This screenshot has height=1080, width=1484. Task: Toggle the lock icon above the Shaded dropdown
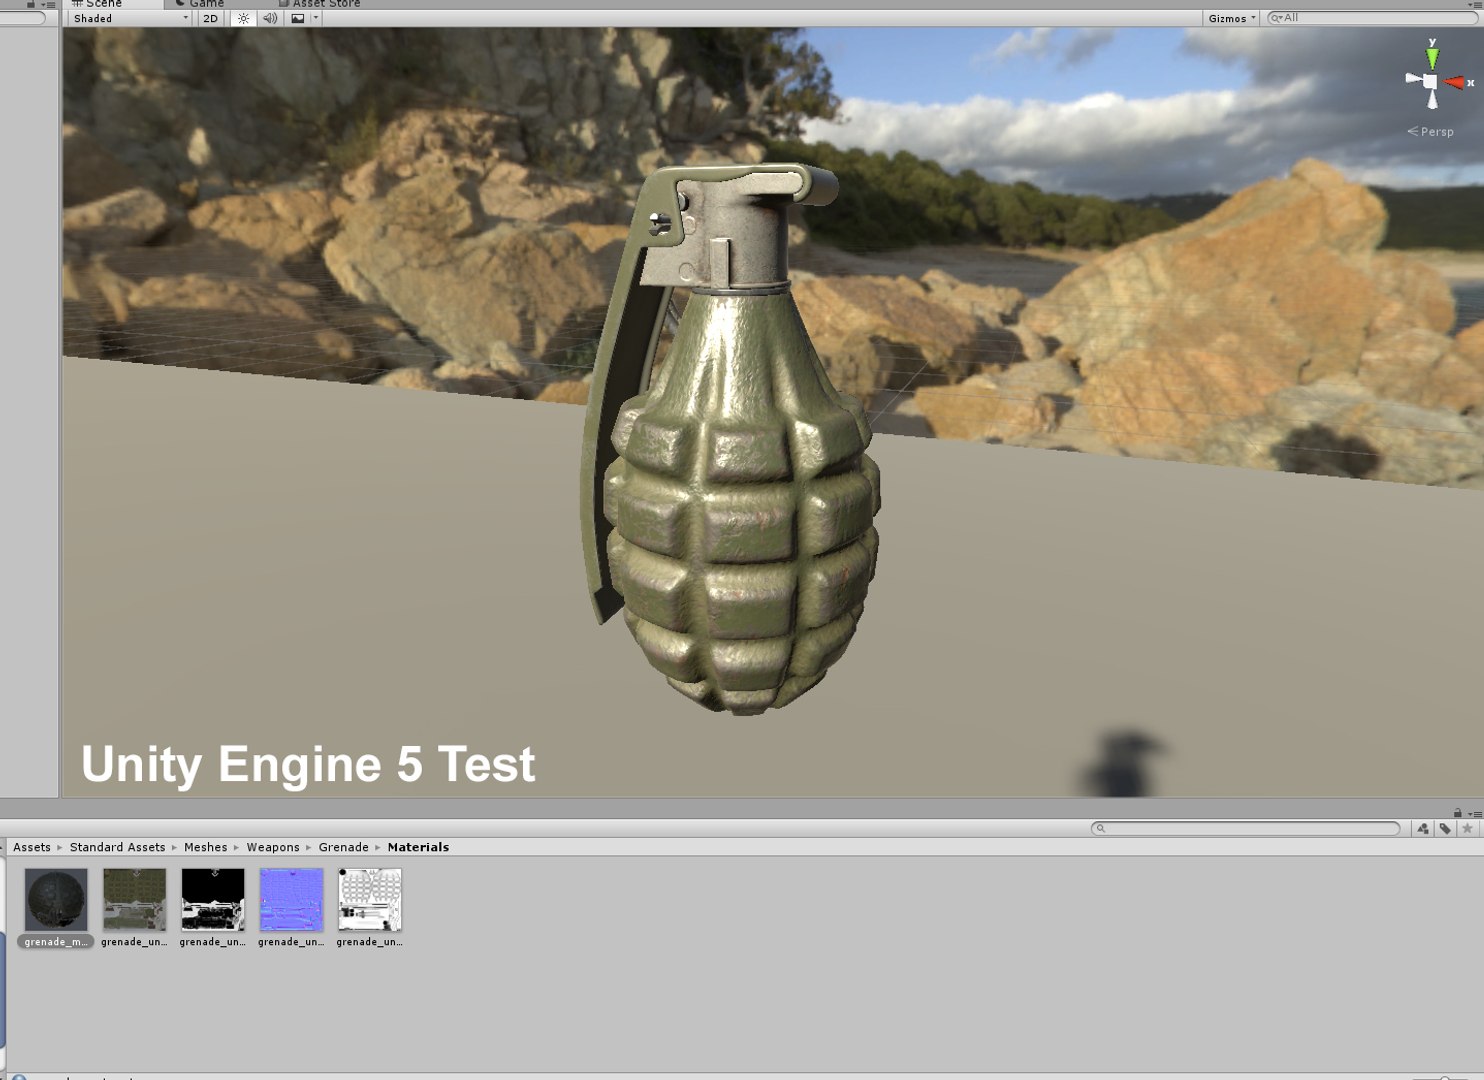point(30,4)
